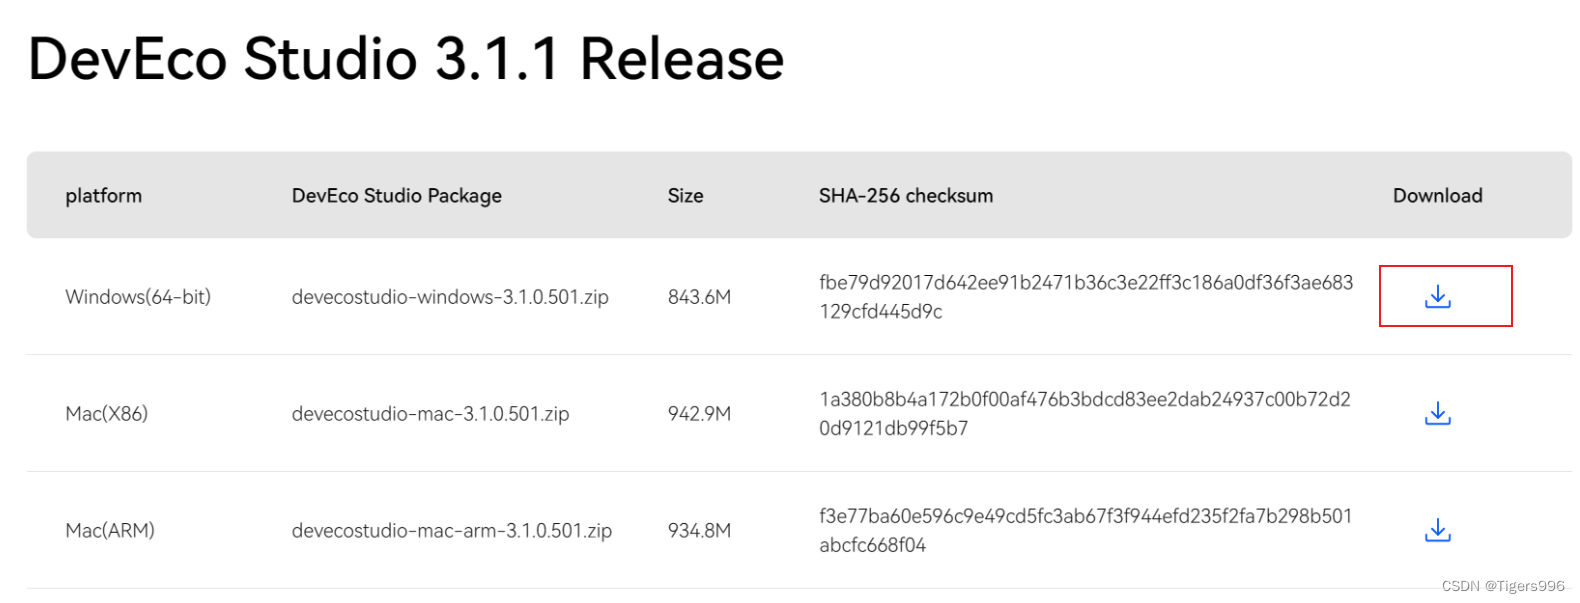
Task: Click the CSDN @Tigers996 watermark
Action: [1502, 586]
